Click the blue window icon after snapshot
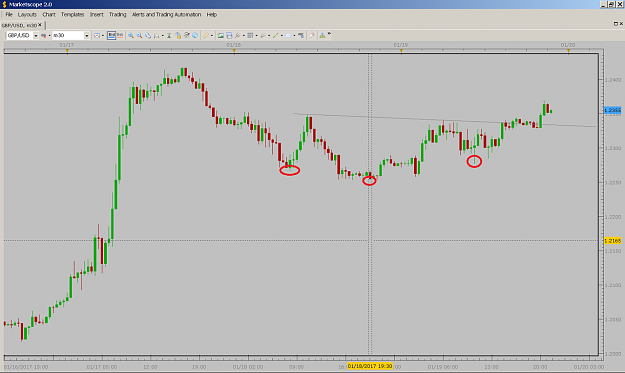Screen dimensions: 625x373 (229, 35)
